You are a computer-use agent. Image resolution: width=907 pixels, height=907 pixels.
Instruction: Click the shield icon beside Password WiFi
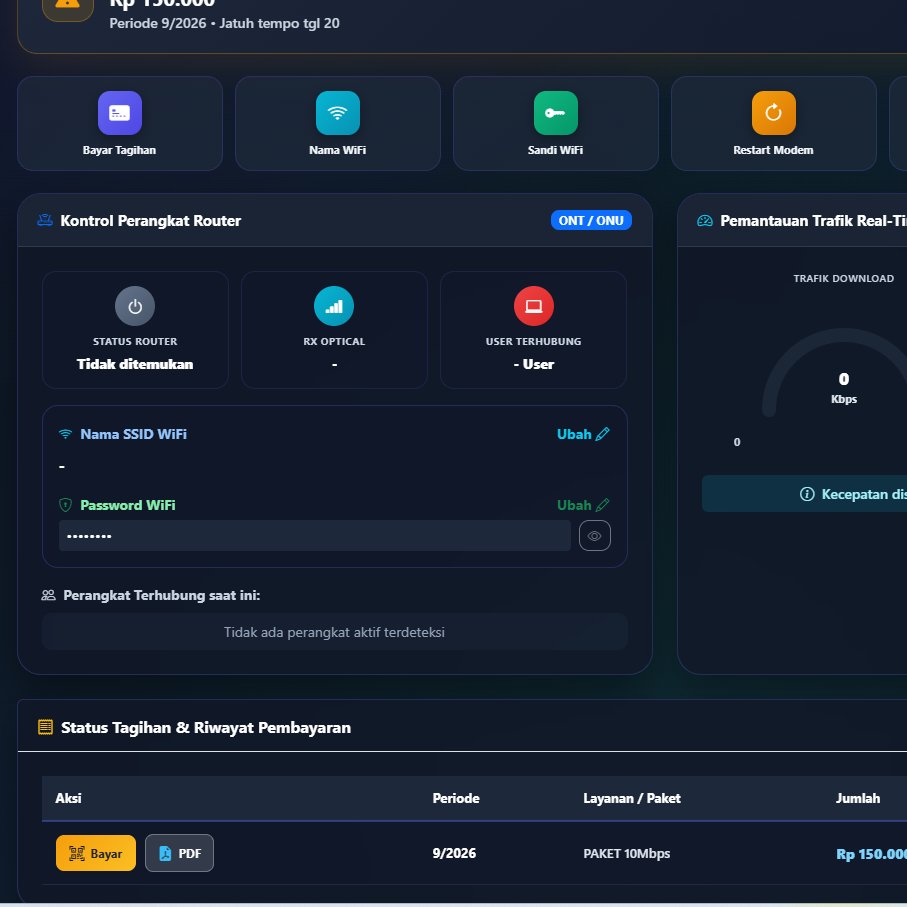pos(65,505)
